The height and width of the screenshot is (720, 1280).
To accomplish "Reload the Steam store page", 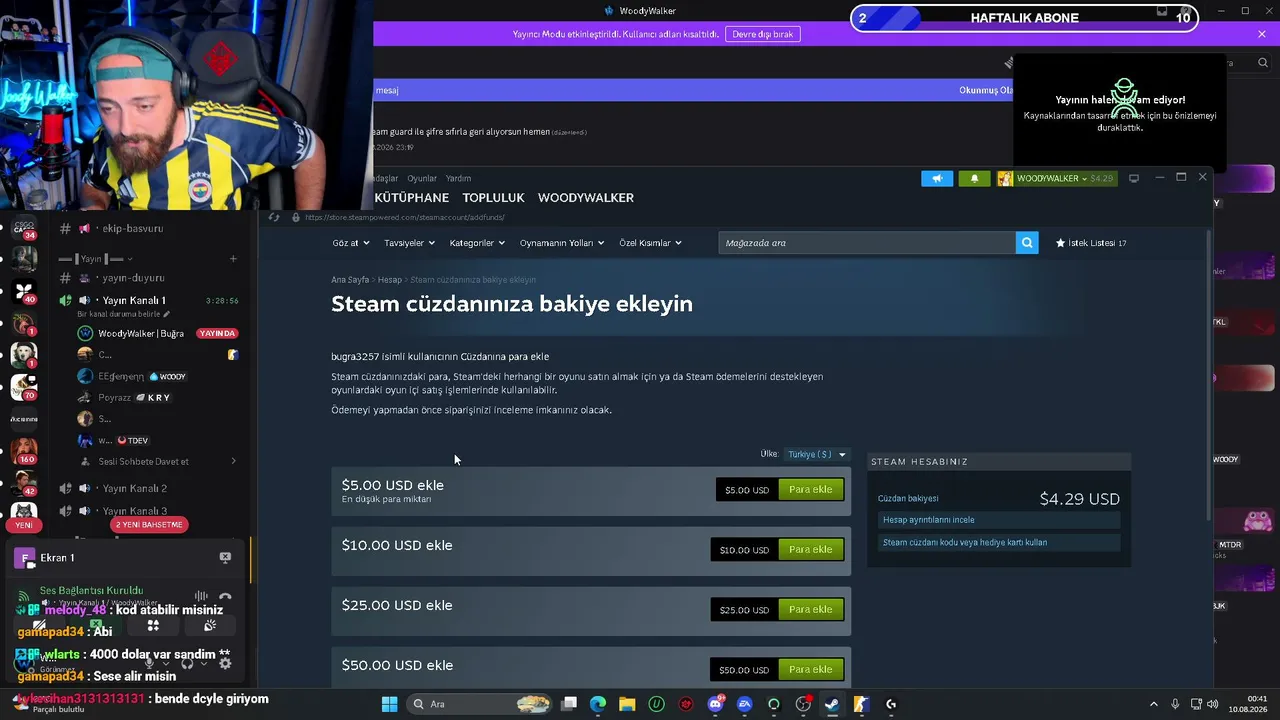I will point(274,217).
